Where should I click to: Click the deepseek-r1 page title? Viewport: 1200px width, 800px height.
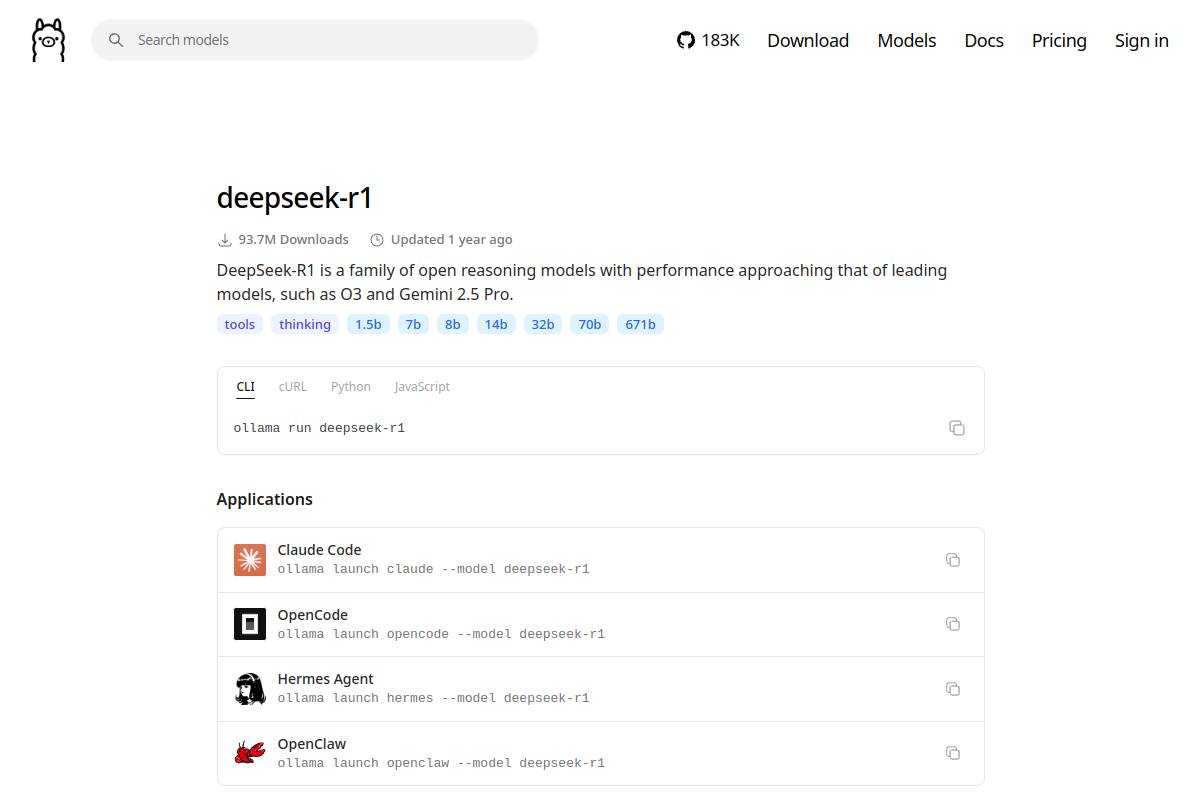coord(295,198)
